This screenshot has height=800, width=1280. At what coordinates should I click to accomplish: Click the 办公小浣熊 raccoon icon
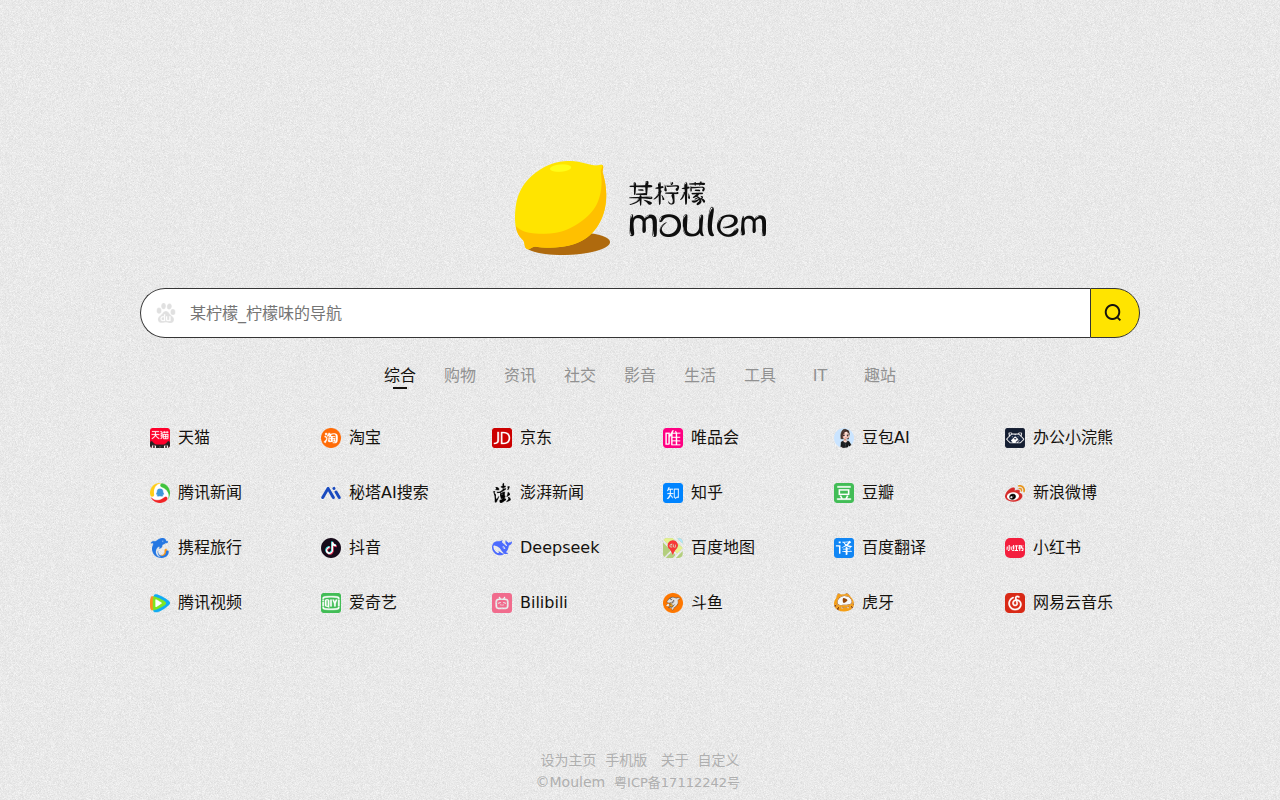tap(1015, 438)
